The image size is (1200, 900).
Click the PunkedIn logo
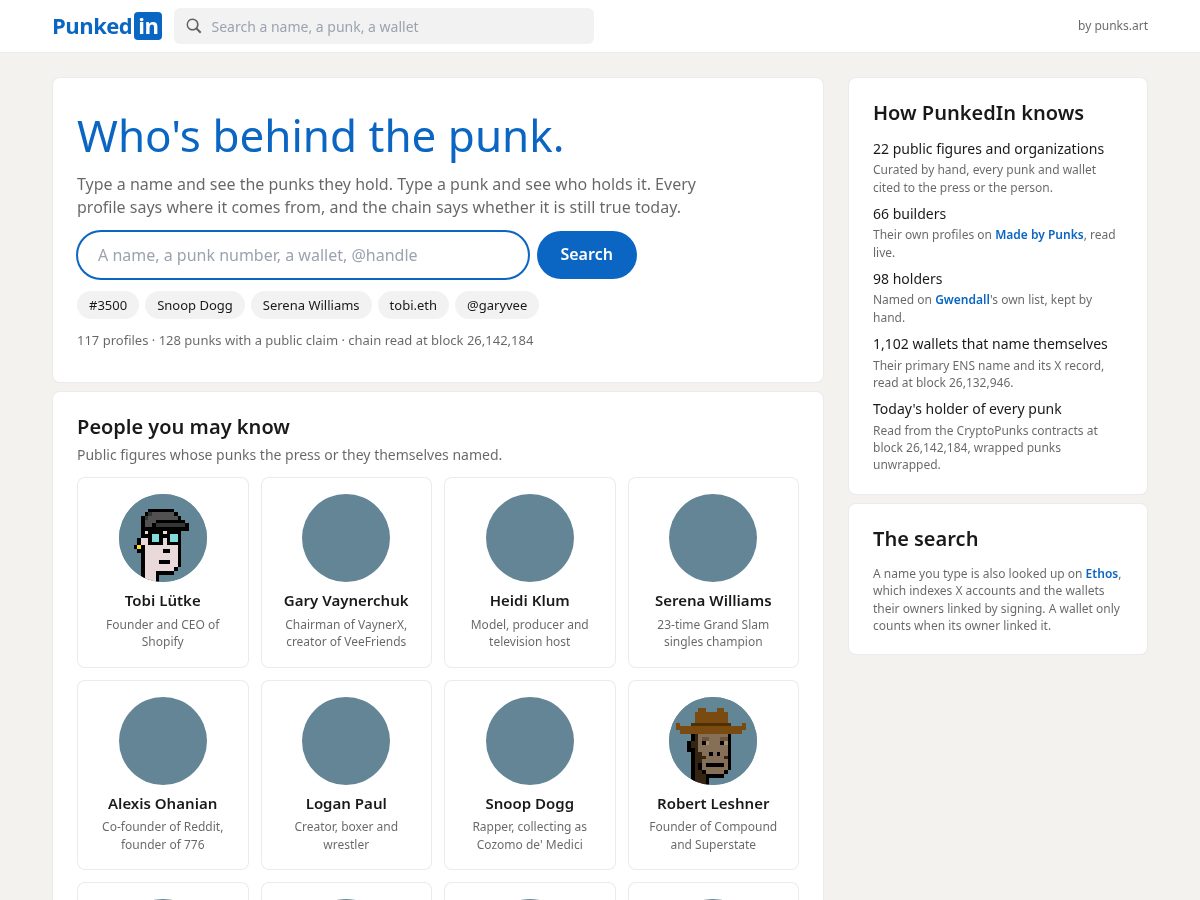(x=107, y=26)
